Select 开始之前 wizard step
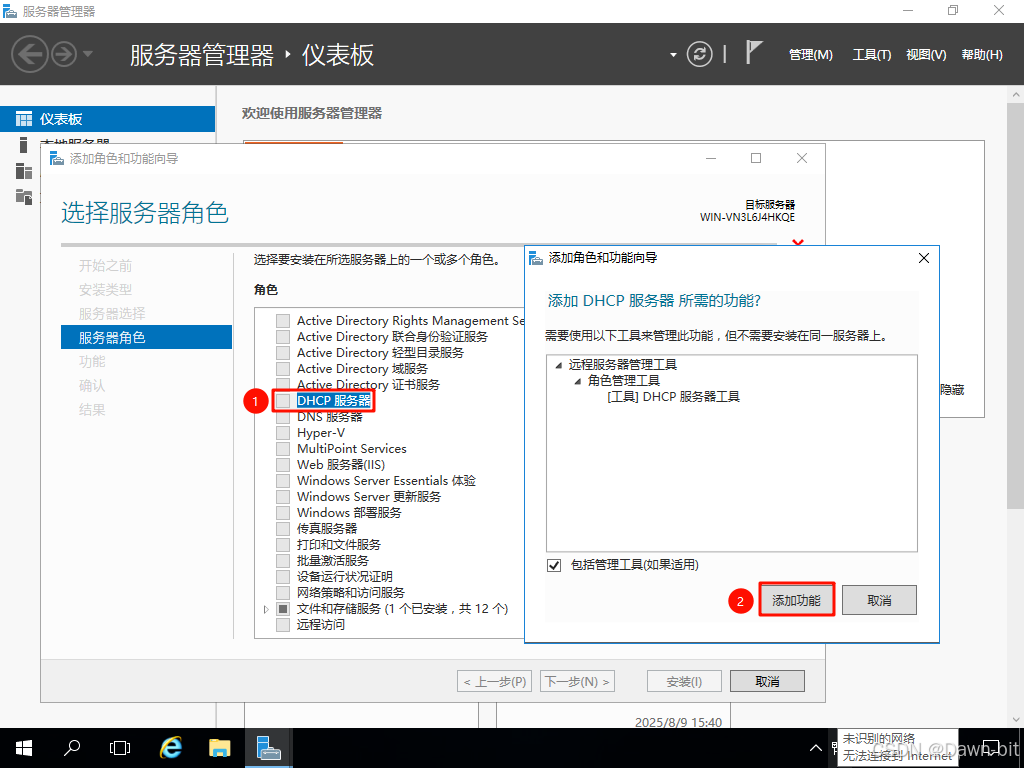Viewport: 1024px width, 768px height. [x=106, y=266]
